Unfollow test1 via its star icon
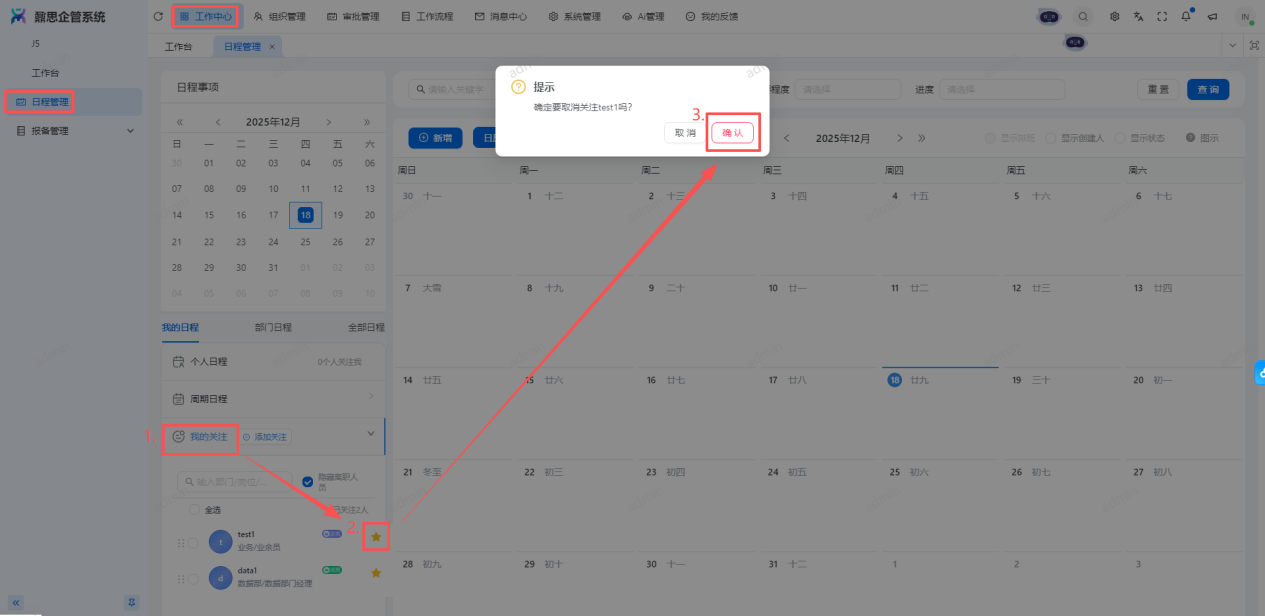The image size is (1265, 616). click(x=376, y=537)
